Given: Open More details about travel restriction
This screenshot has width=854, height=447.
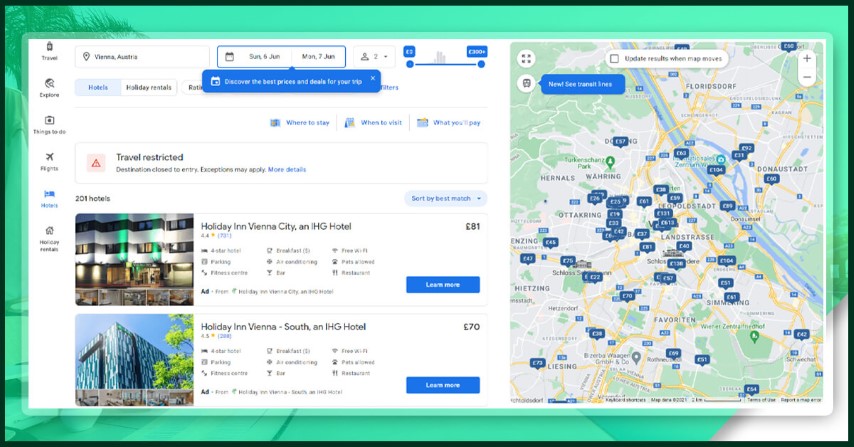Looking at the screenshot, I should click(x=287, y=170).
